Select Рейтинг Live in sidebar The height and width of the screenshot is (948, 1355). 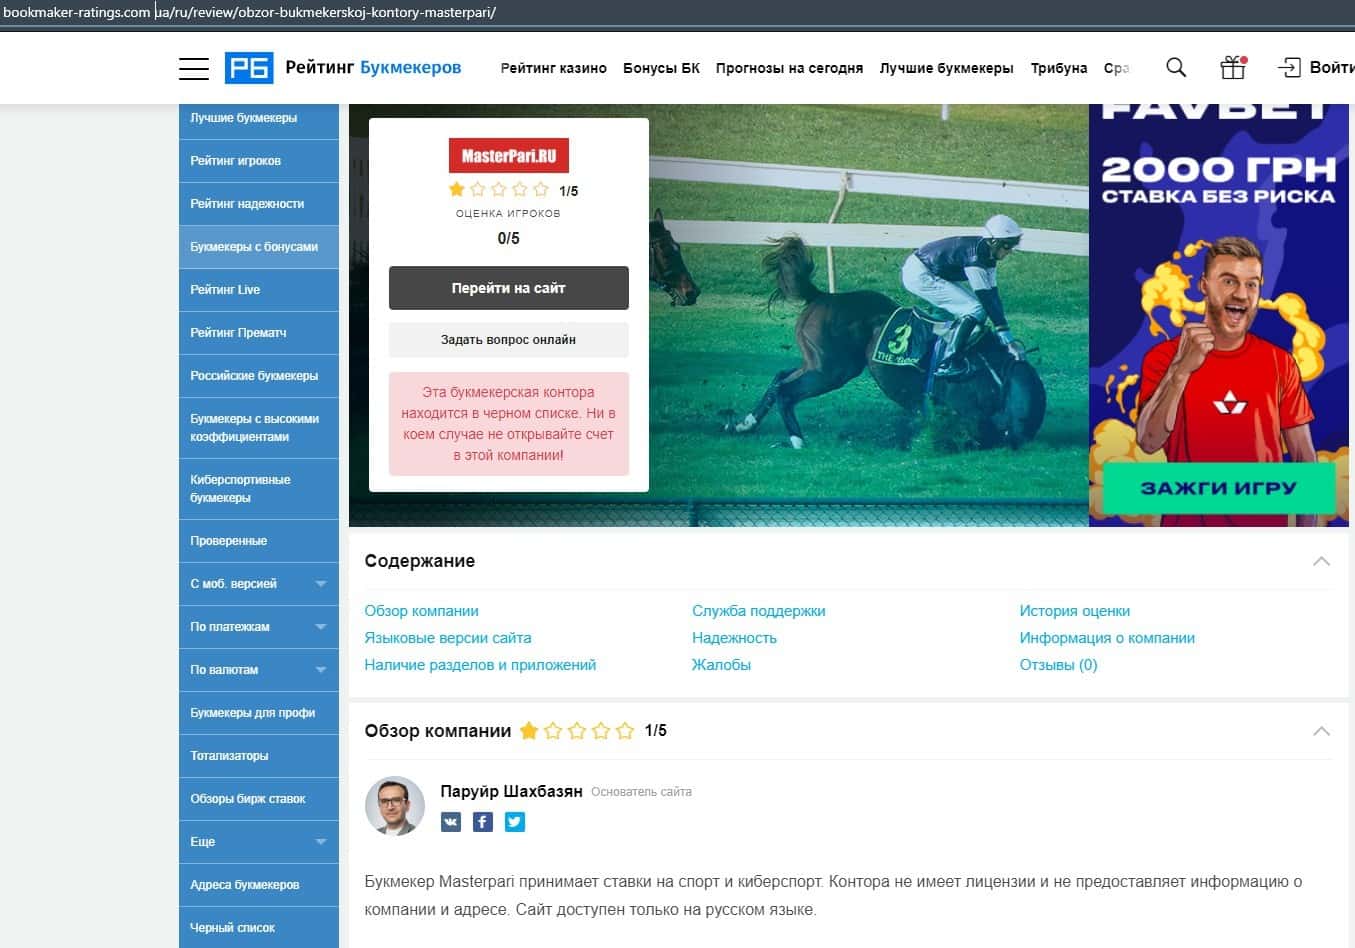(x=259, y=290)
